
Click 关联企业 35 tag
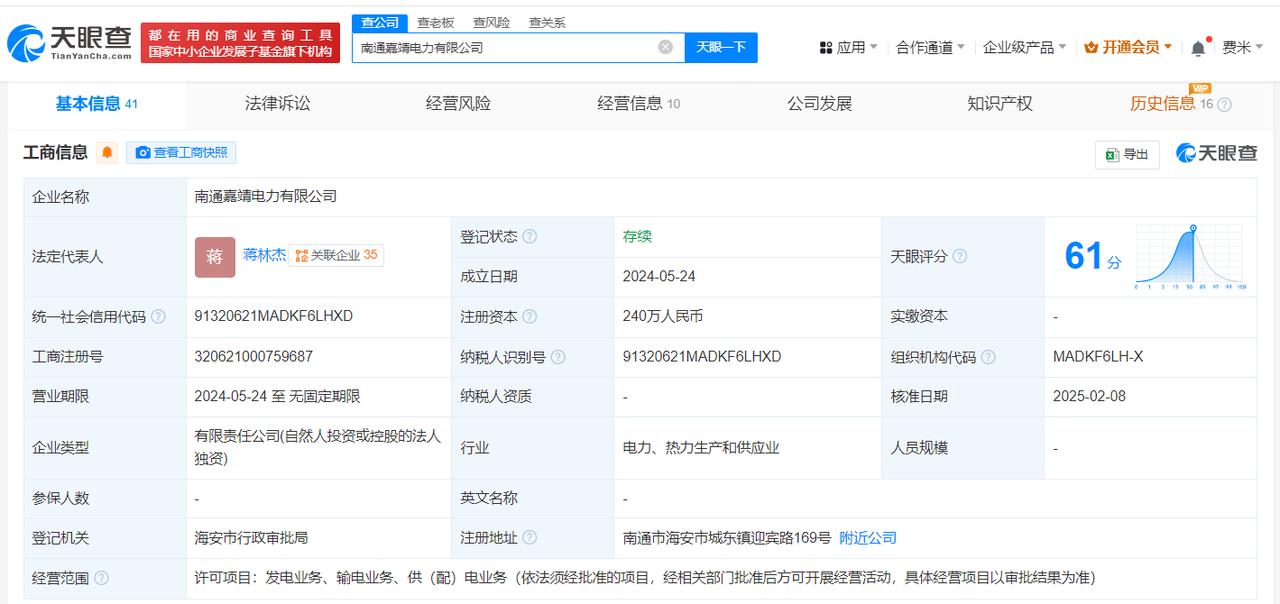point(336,256)
